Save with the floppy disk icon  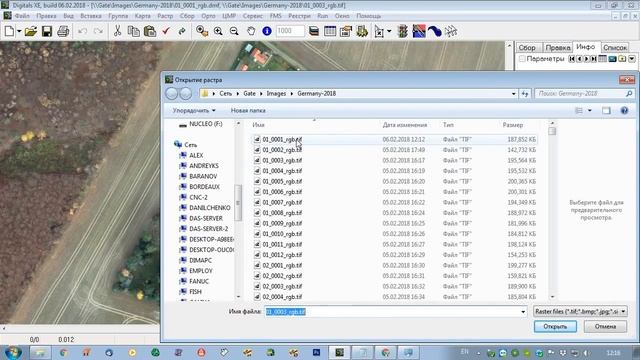47,31
